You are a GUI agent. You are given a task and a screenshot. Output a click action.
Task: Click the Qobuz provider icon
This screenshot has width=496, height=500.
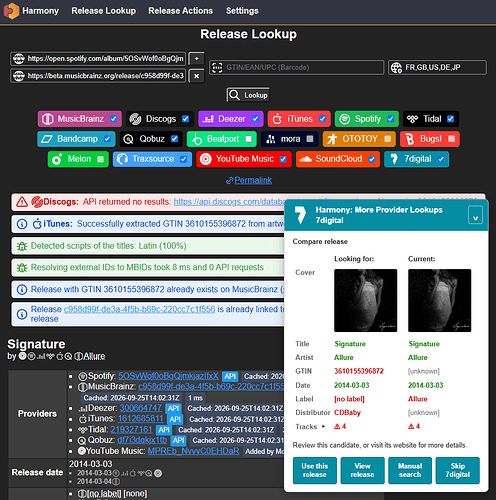pos(128,139)
